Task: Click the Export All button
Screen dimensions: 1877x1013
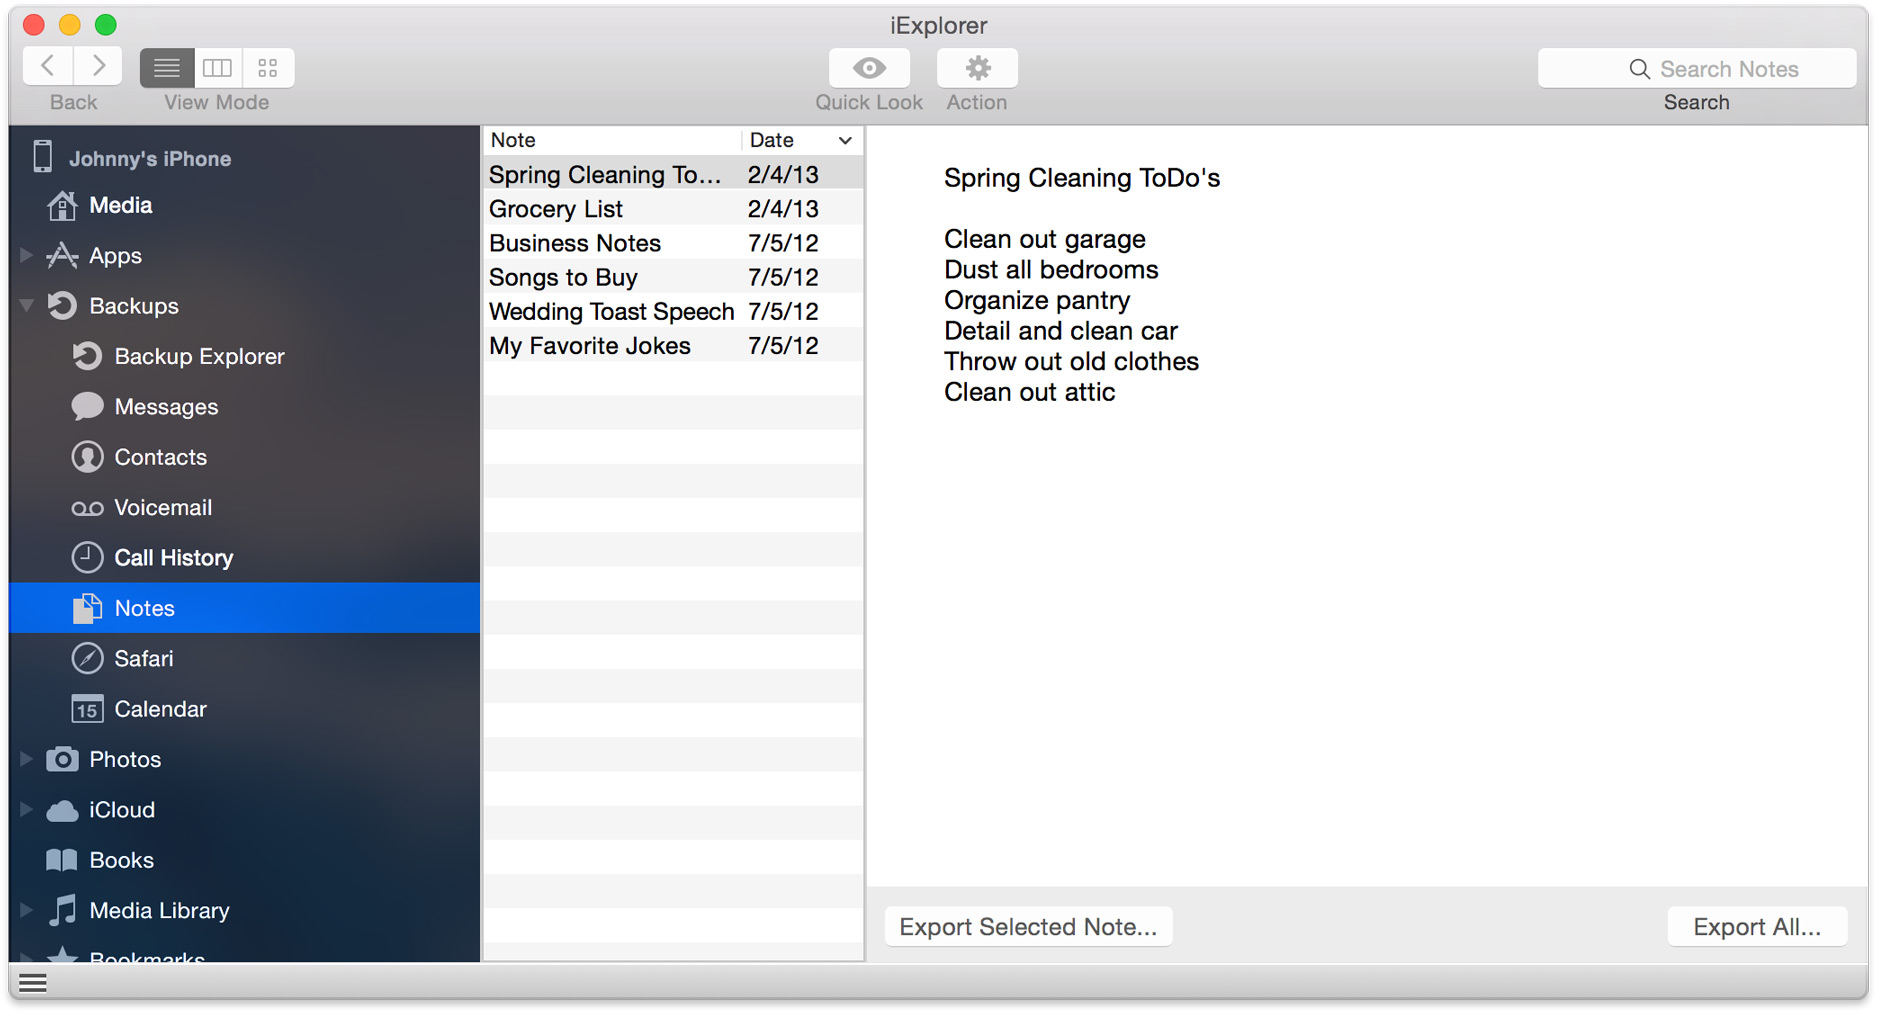Action: click(1756, 927)
